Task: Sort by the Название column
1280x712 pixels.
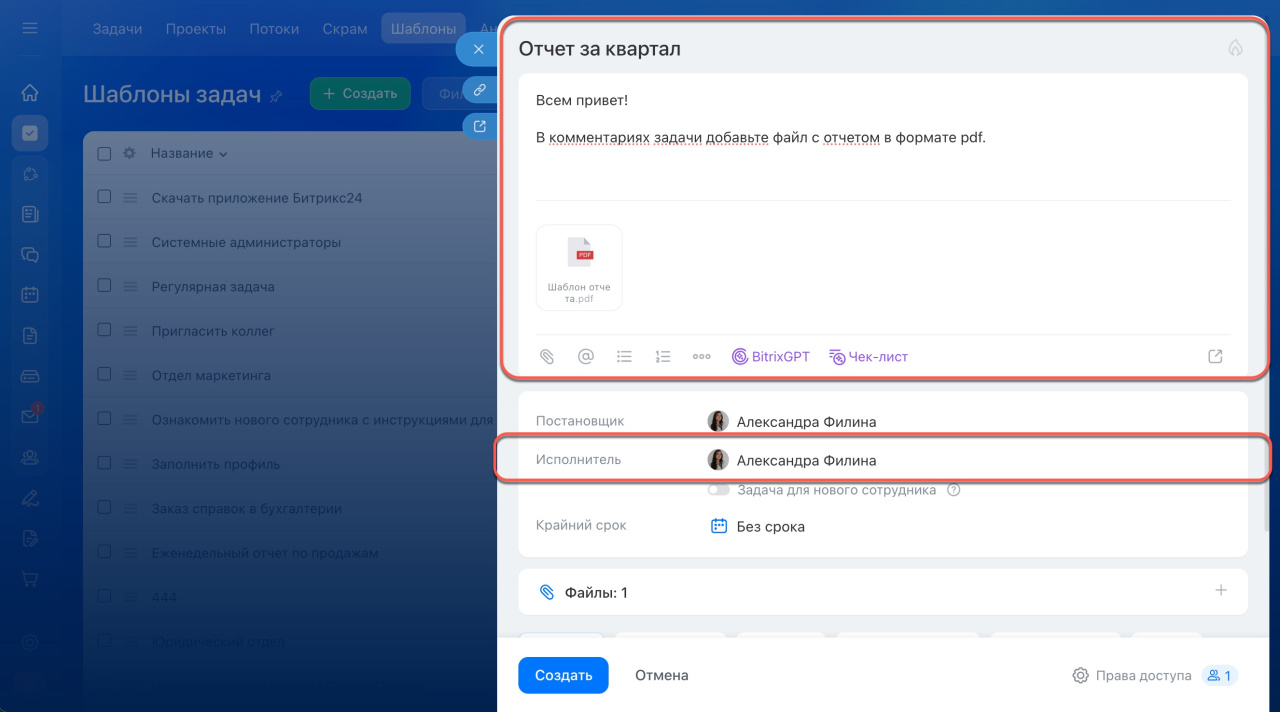Action: click(x=189, y=153)
